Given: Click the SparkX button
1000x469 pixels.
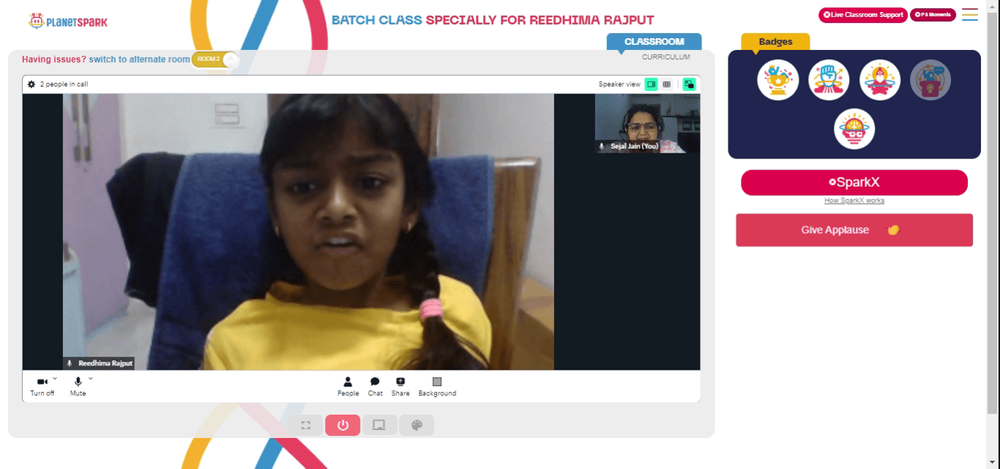Looking at the screenshot, I should coord(854,182).
